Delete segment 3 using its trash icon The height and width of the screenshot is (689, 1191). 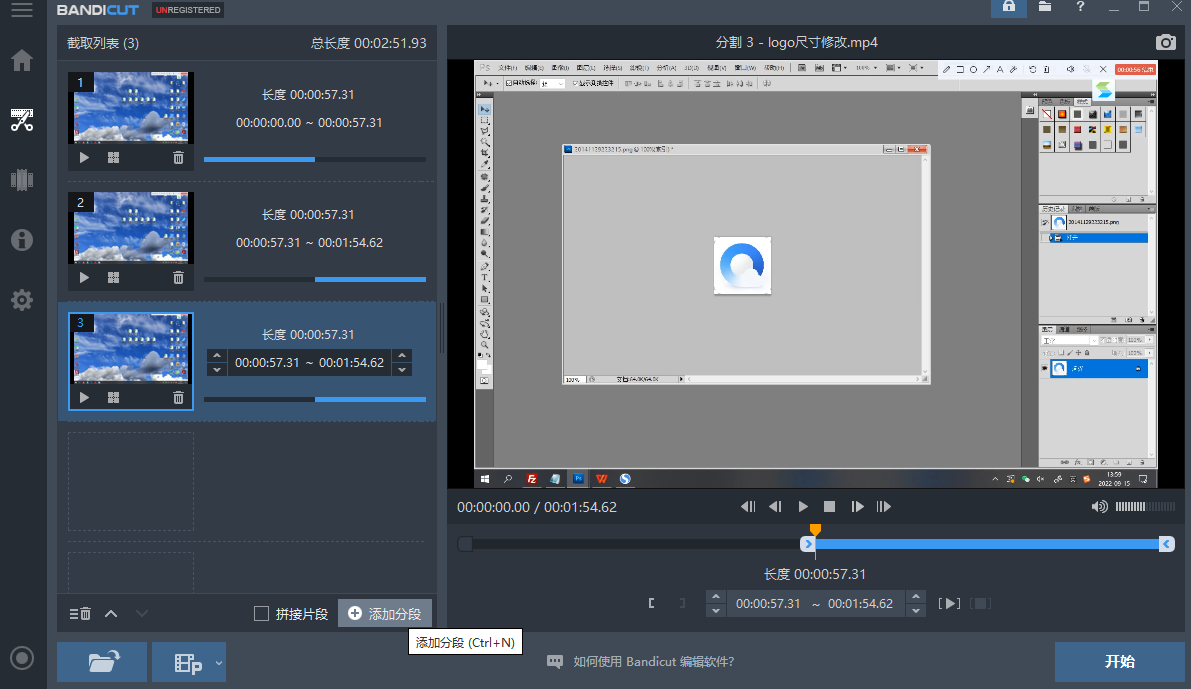click(x=178, y=397)
